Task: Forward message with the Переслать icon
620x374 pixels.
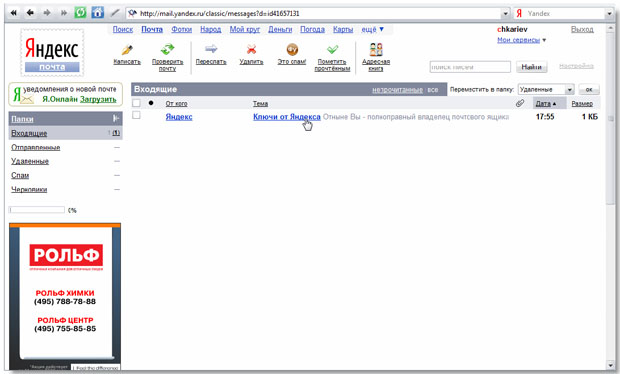Action: click(x=211, y=49)
